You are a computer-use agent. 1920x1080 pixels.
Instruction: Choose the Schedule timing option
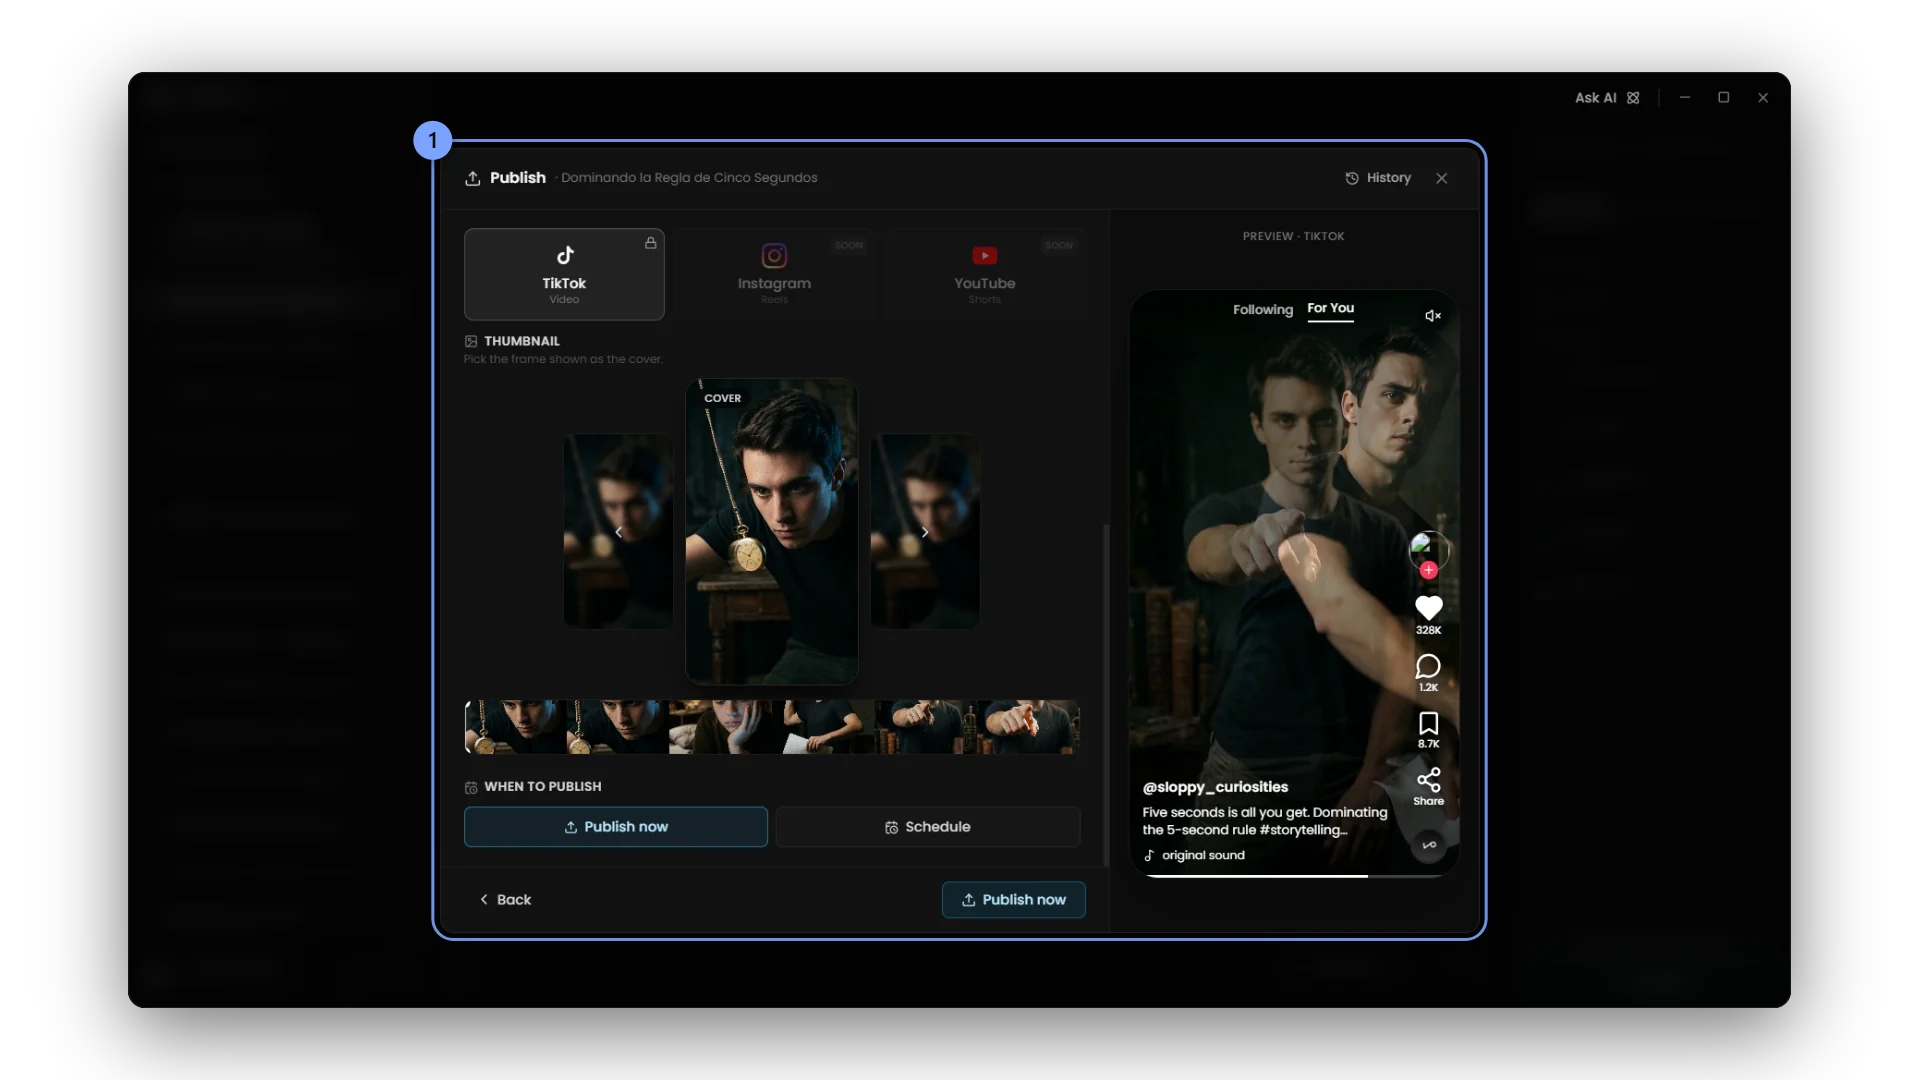[928, 827]
